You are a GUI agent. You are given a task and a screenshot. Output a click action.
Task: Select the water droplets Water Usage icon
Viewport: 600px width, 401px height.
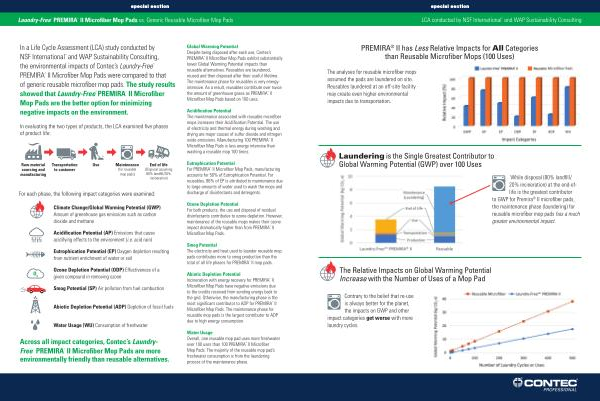click(35, 324)
